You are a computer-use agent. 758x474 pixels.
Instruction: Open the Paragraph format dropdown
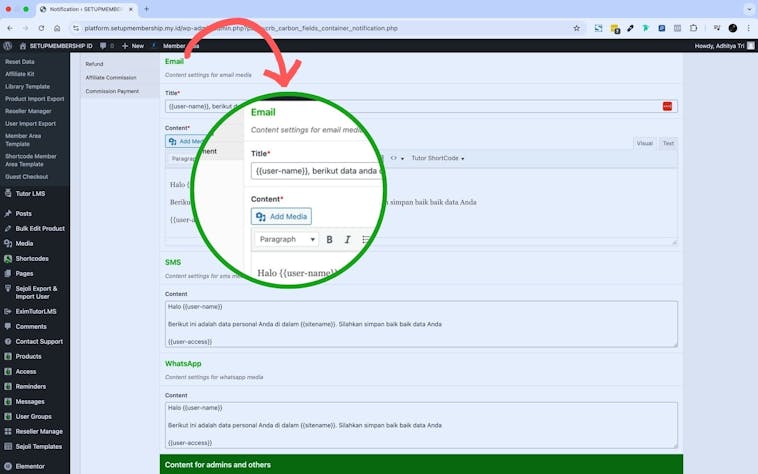(287, 239)
